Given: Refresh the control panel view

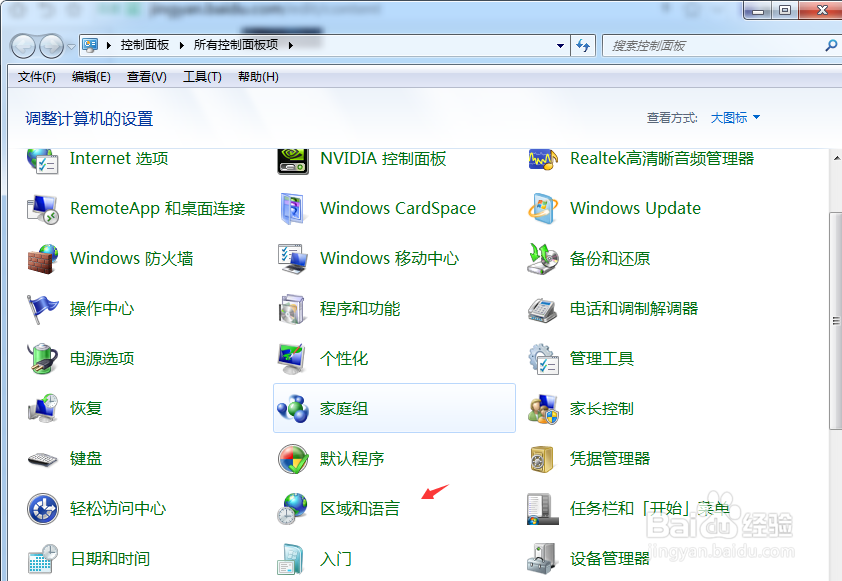Looking at the screenshot, I should [583, 46].
